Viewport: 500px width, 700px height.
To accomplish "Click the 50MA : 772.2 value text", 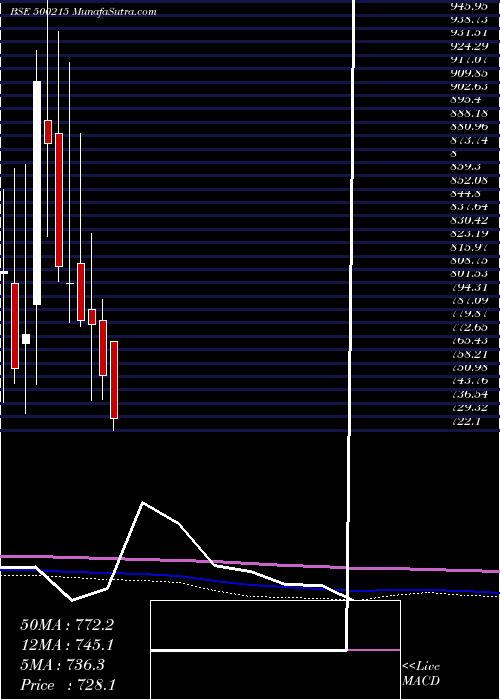I will pyautogui.click(x=67, y=625).
